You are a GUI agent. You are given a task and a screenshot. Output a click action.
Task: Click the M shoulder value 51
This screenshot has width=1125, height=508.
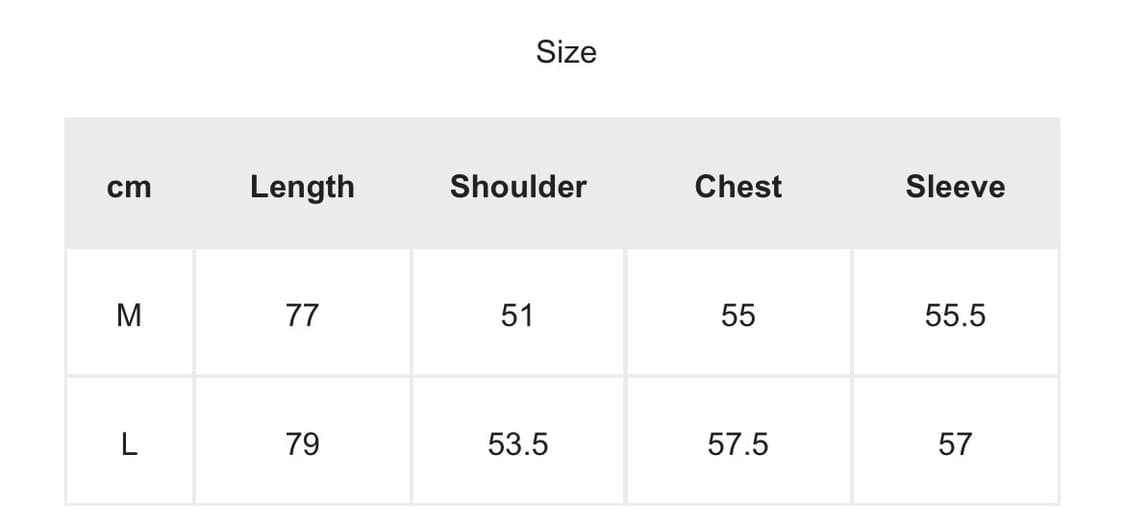tap(517, 315)
